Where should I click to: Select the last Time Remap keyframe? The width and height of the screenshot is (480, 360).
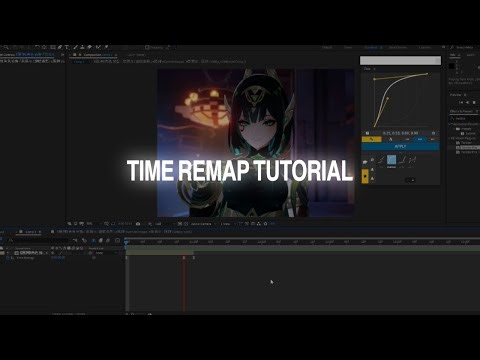[x=194, y=258]
